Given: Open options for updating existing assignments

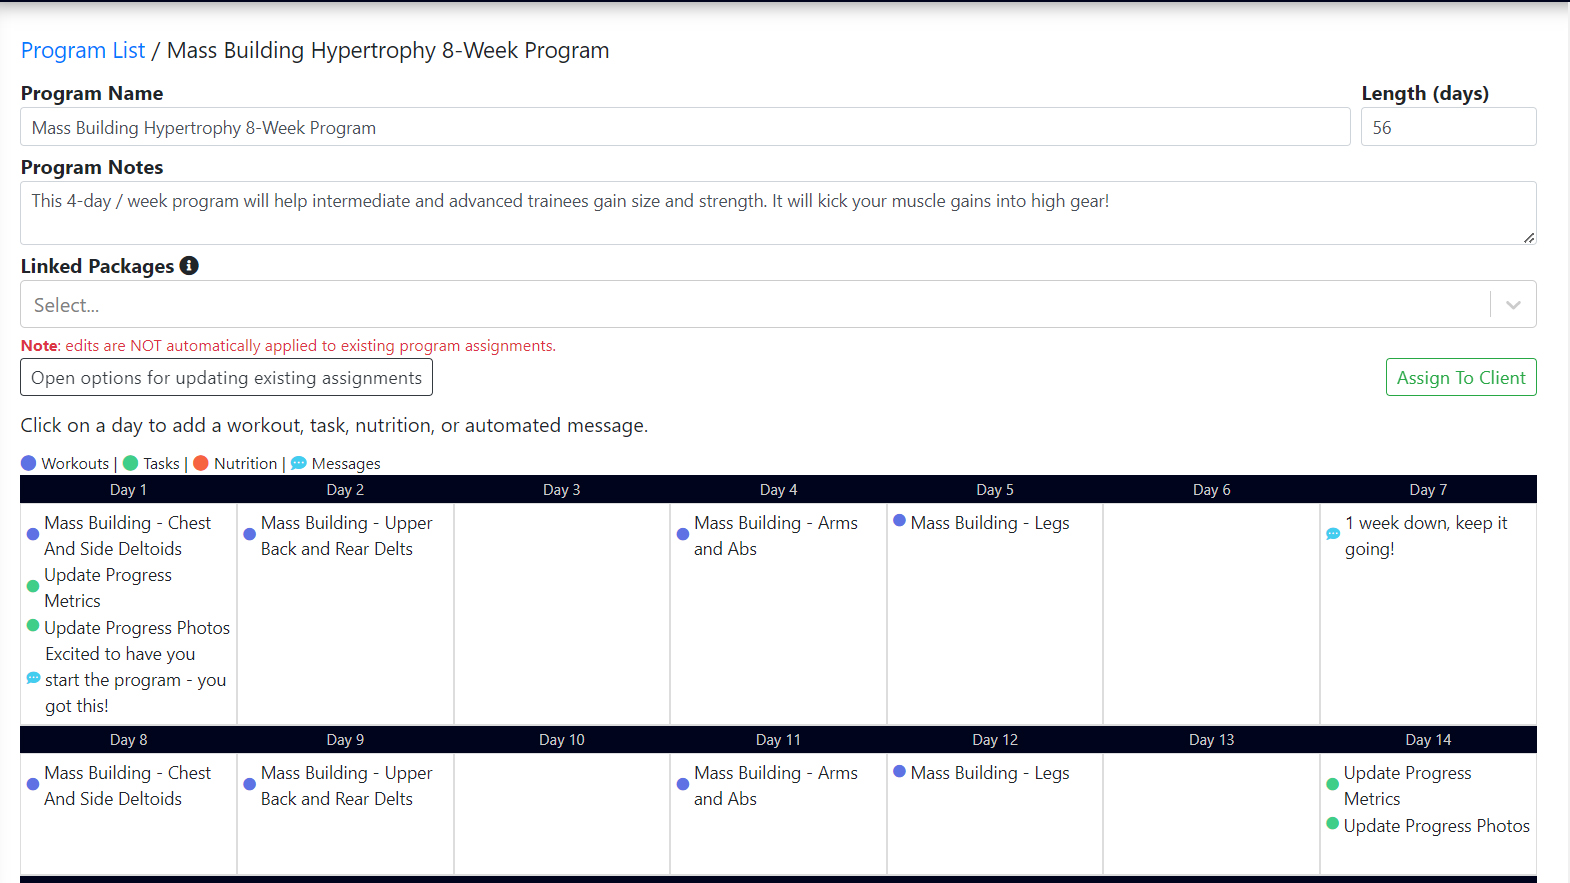Looking at the screenshot, I should pos(226,378).
